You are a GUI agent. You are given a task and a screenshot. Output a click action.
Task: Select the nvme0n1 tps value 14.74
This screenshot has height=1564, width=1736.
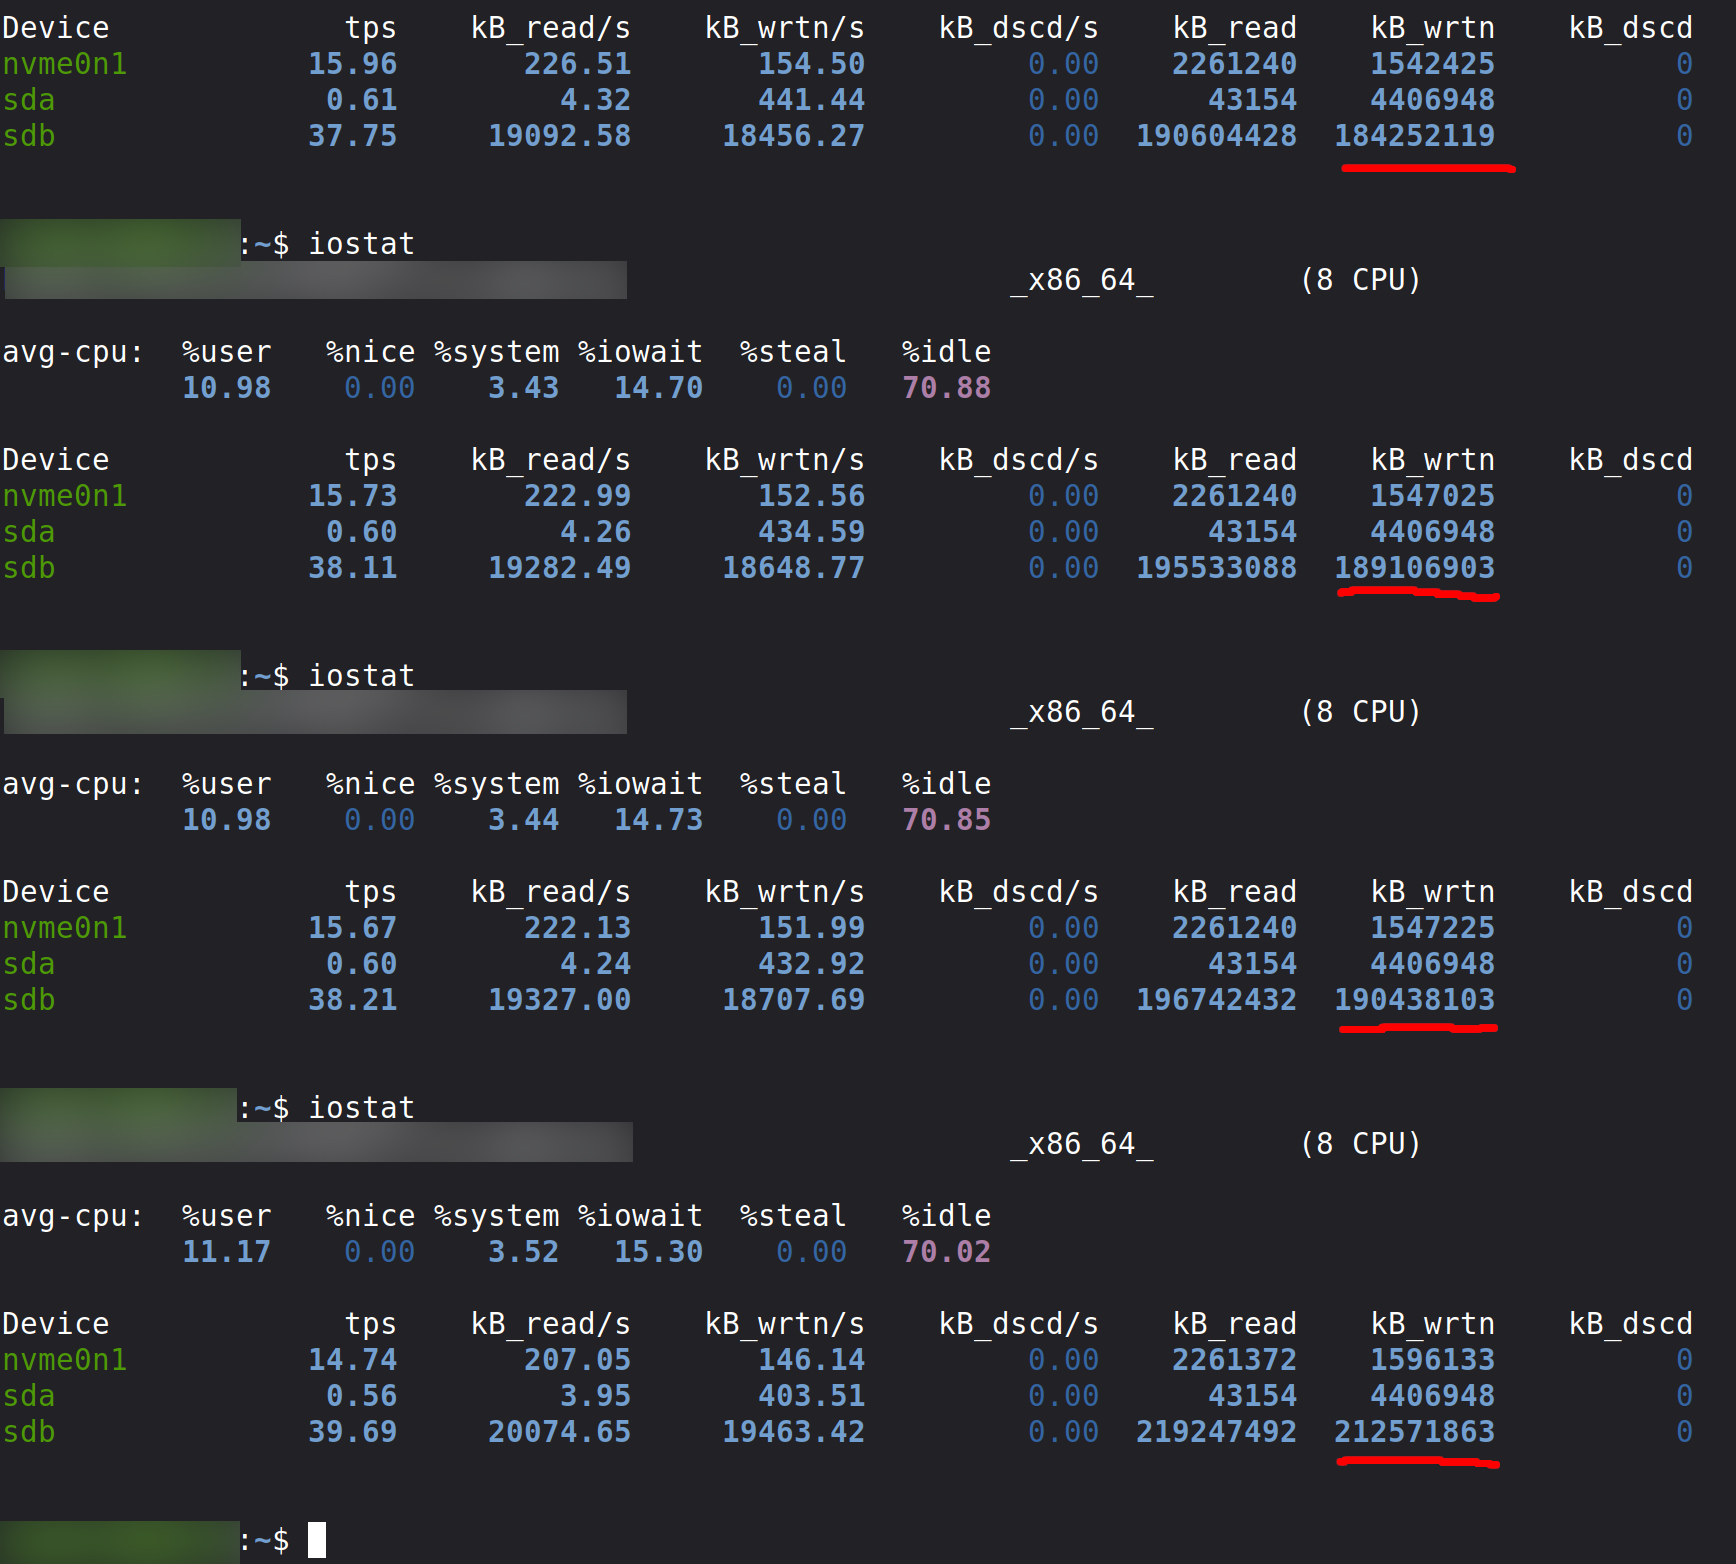352,1360
